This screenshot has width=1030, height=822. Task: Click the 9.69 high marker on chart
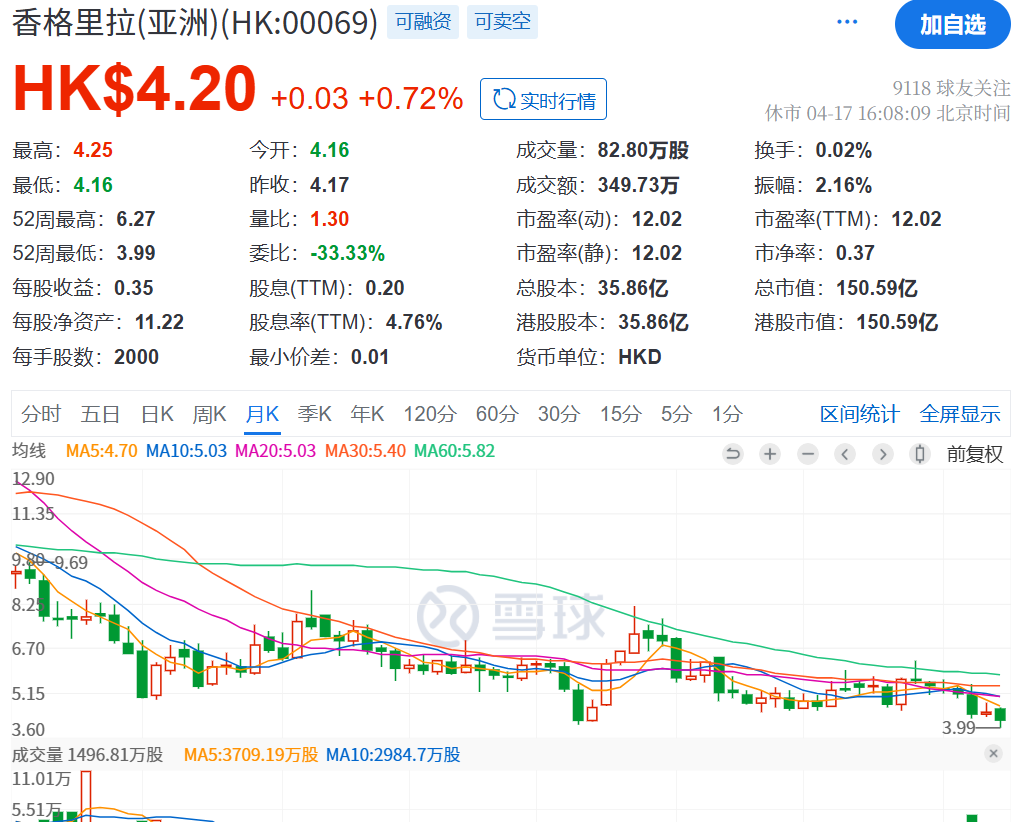pyautogui.click(x=71, y=562)
